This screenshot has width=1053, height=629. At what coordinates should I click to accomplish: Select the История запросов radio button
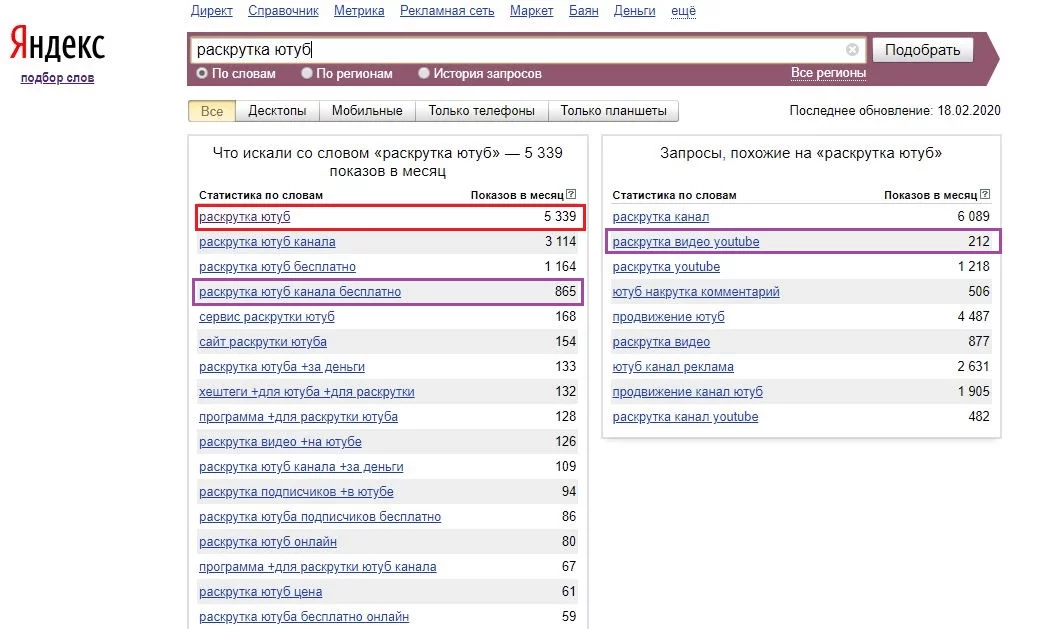tap(424, 73)
